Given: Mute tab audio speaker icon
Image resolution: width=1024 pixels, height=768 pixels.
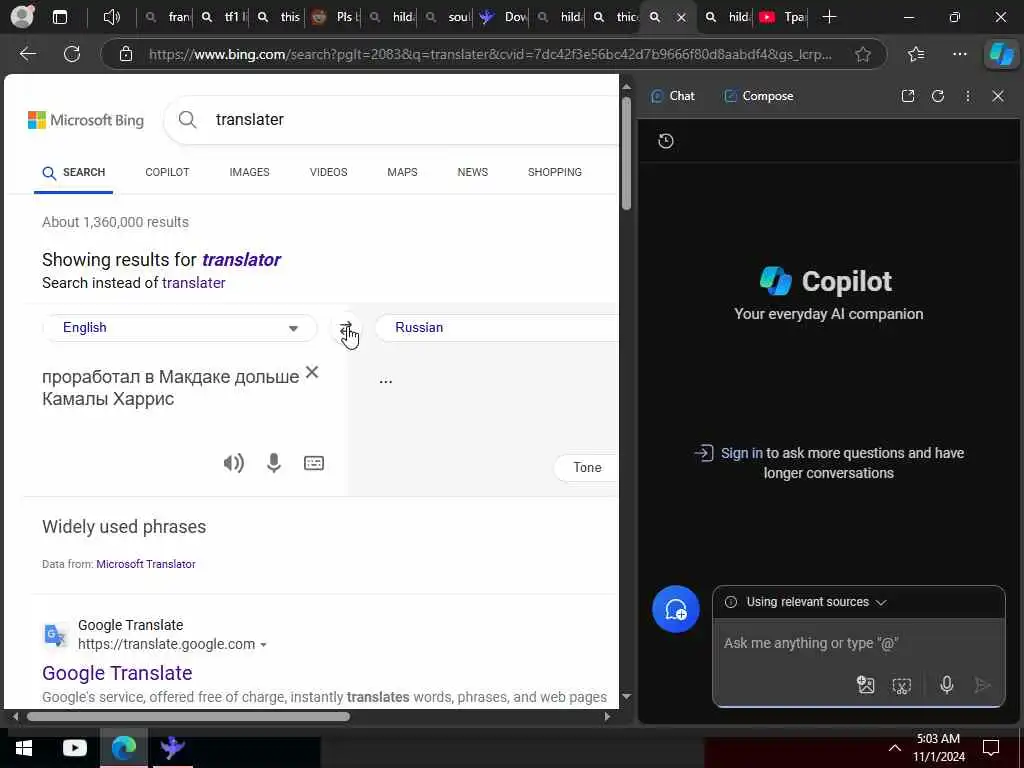Looking at the screenshot, I should 112,17.
